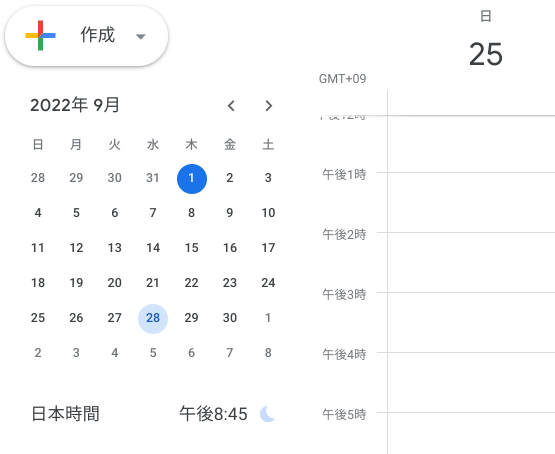Click the 午後1時 time slot in day view
The width and height of the screenshot is (555, 454).
[471, 202]
